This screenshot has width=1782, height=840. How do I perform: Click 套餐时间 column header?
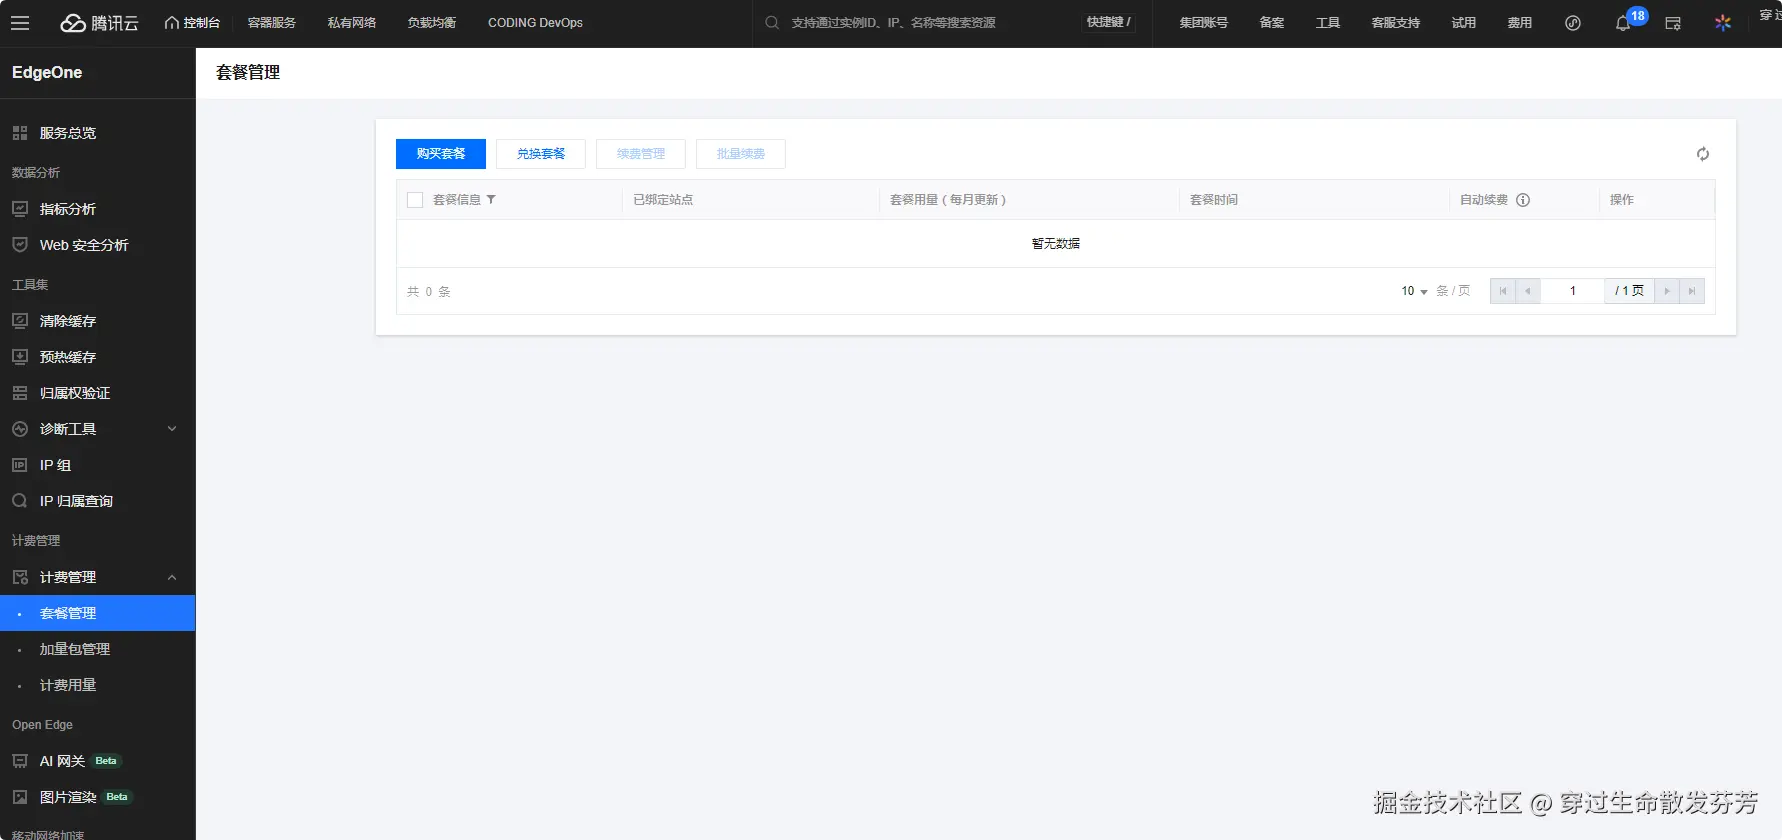pyautogui.click(x=1214, y=200)
